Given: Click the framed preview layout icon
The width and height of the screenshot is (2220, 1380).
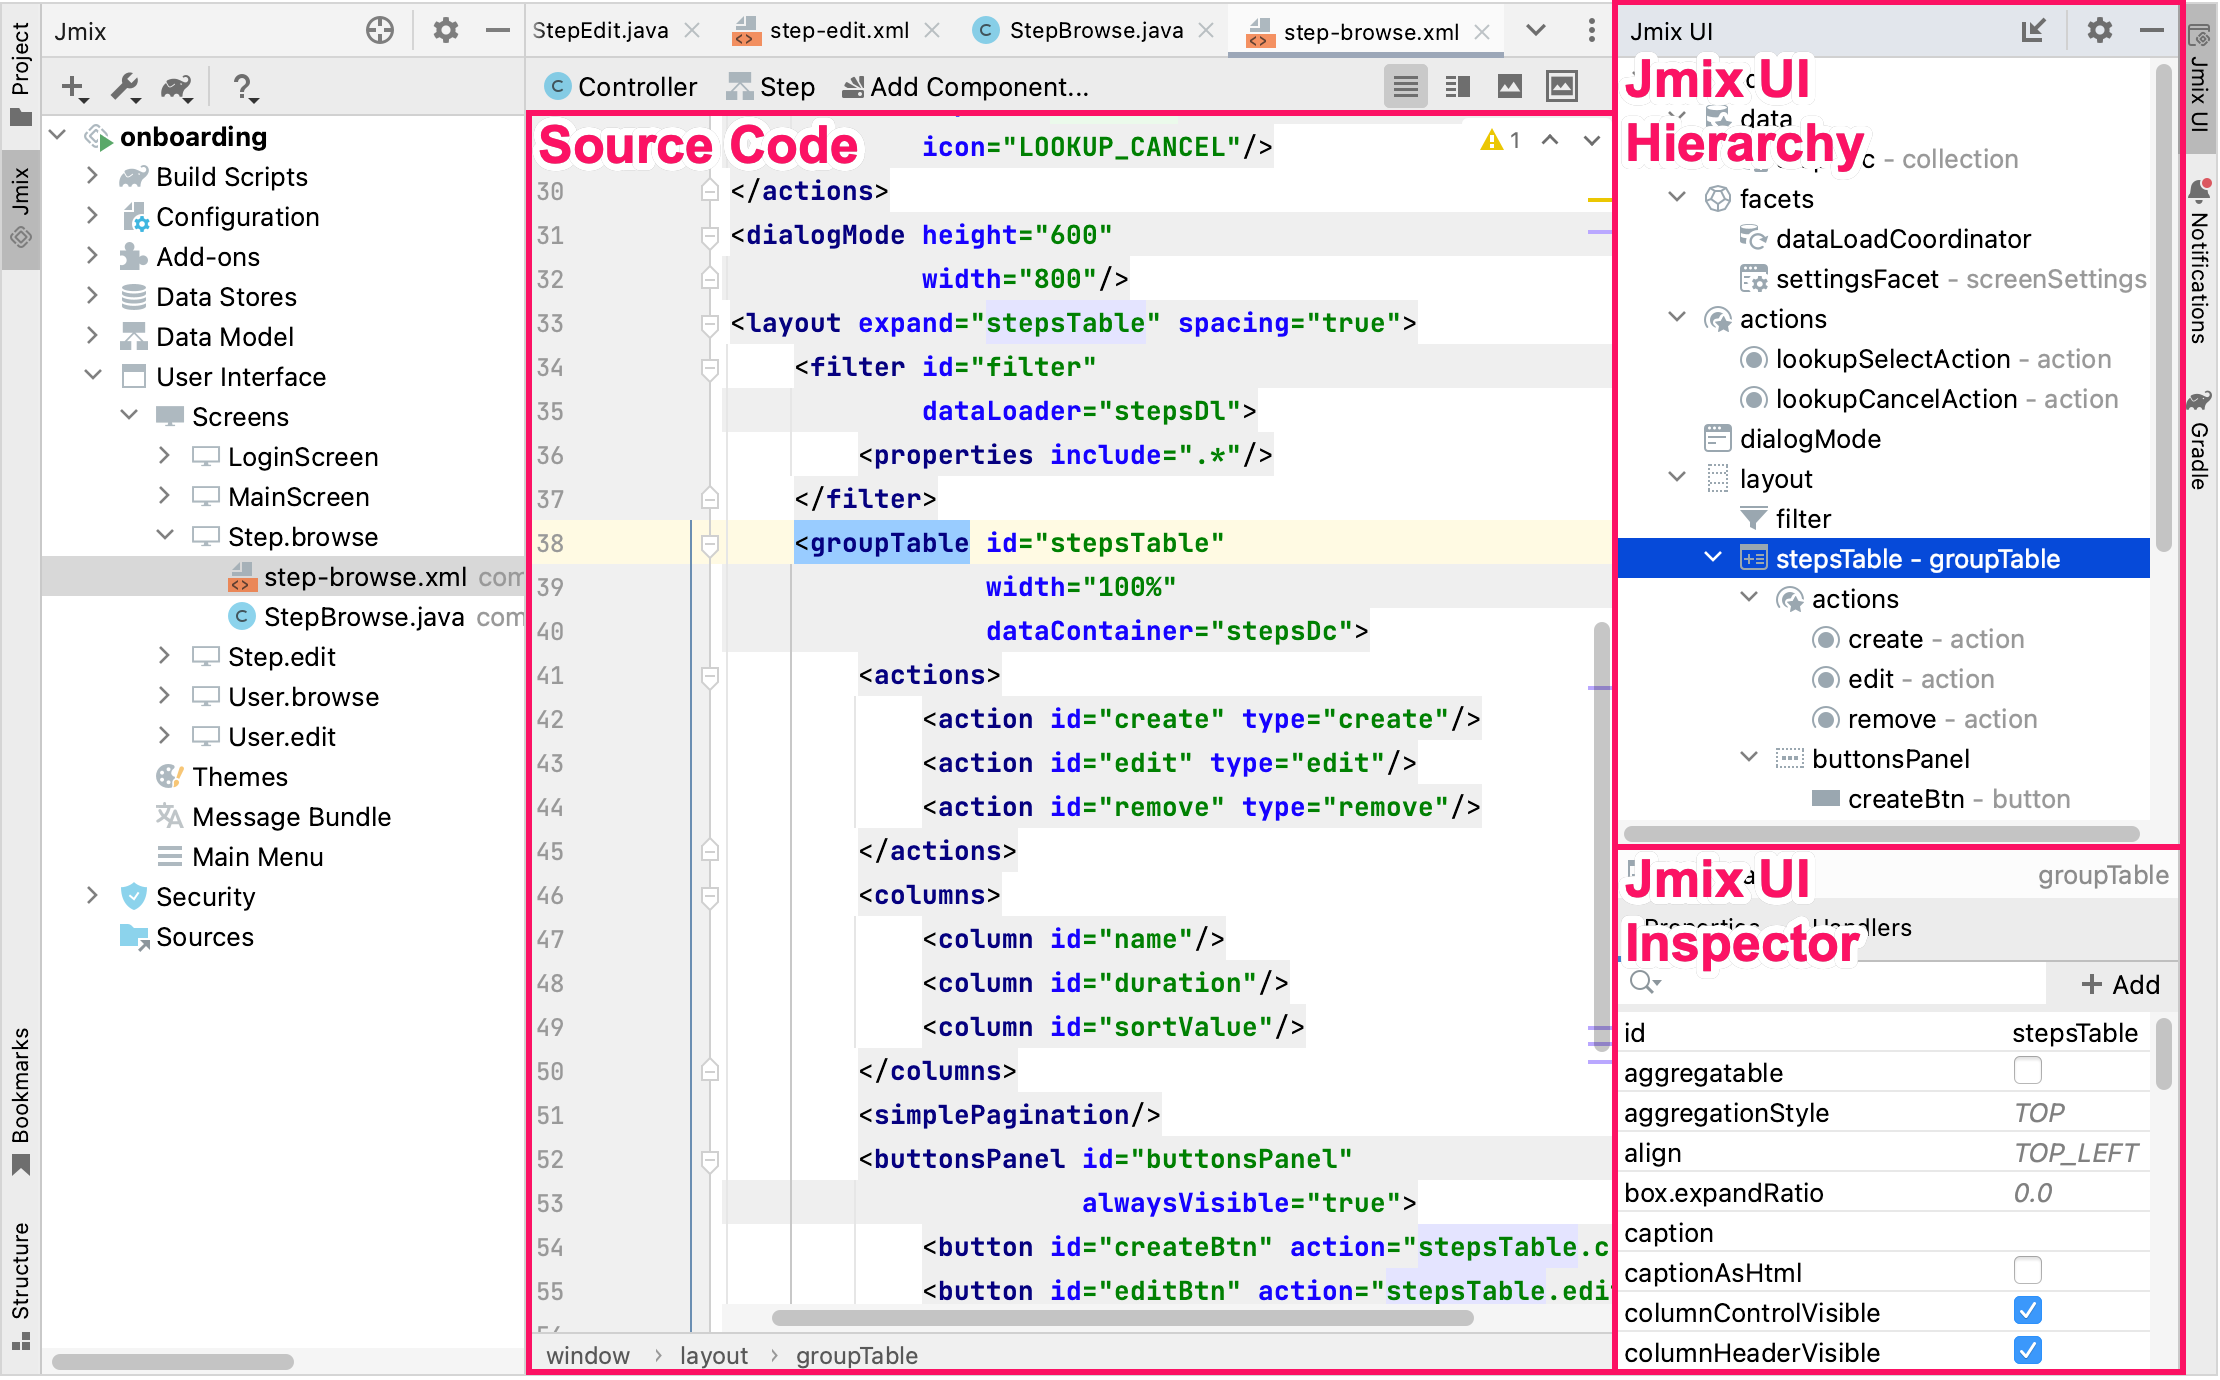Looking at the screenshot, I should (1562, 87).
